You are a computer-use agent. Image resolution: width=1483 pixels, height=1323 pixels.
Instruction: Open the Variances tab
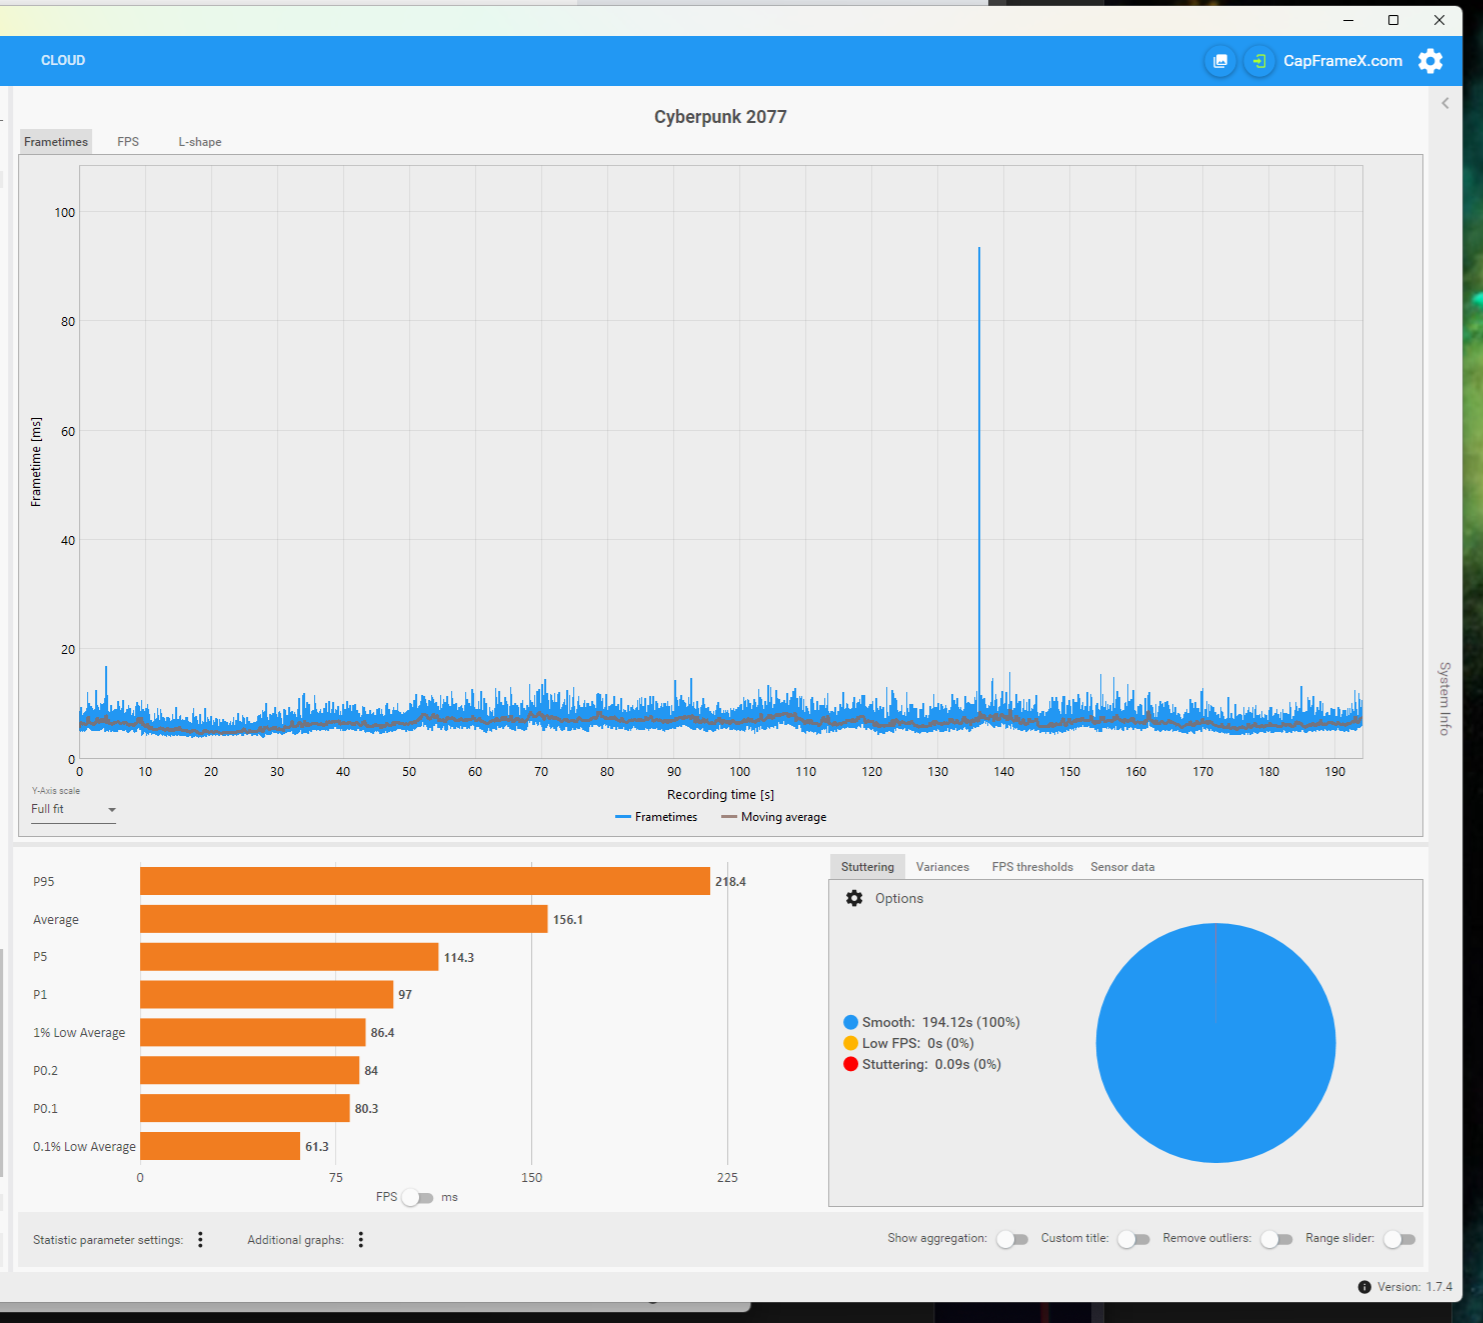pyautogui.click(x=942, y=867)
